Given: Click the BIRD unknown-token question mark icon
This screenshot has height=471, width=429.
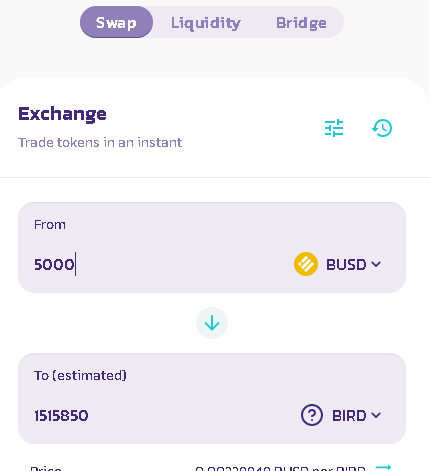Looking at the screenshot, I should point(312,415).
